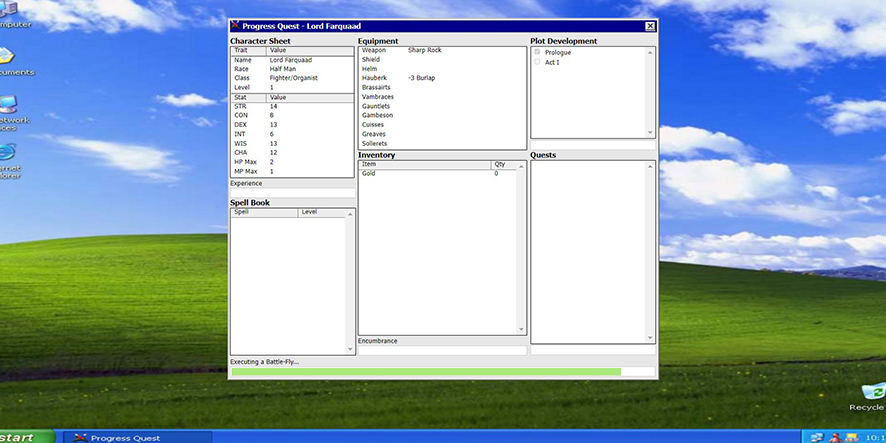Select the INT stat row
This screenshot has width=886, height=443.
click(292, 134)
